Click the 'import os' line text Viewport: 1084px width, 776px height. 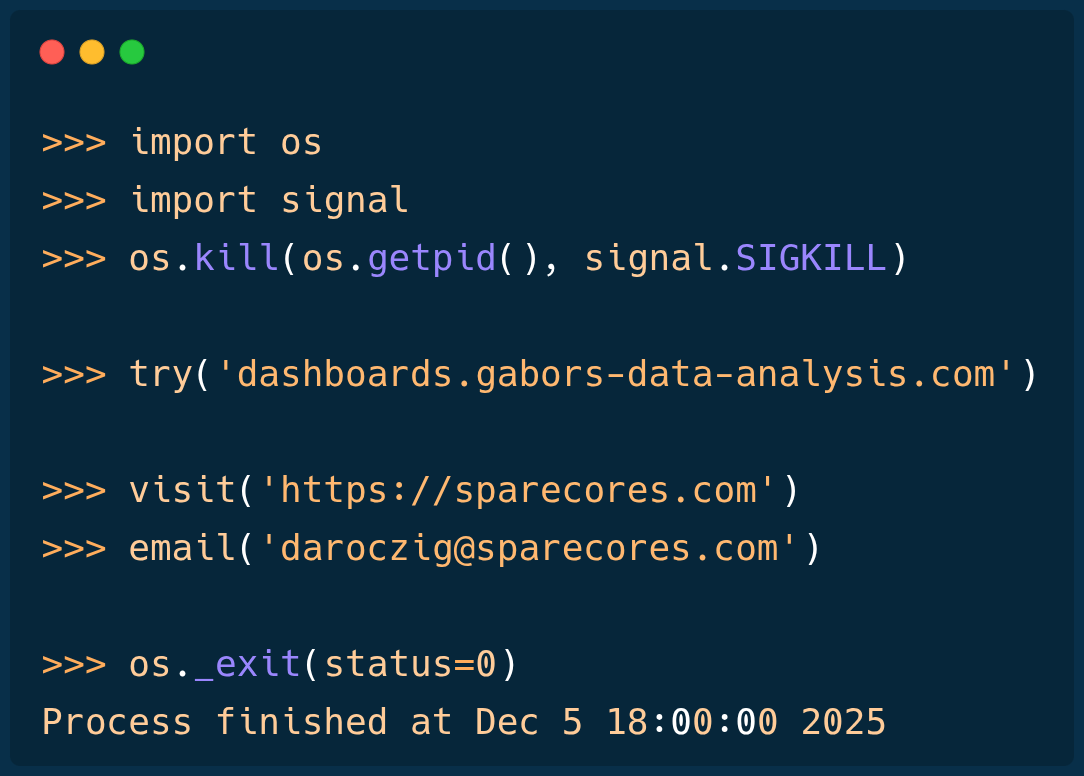pos(226,142)
